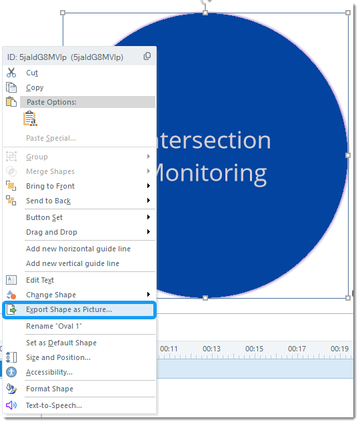Copy the shape ID using the copy icon
The image size is (360, 424).
147,56
